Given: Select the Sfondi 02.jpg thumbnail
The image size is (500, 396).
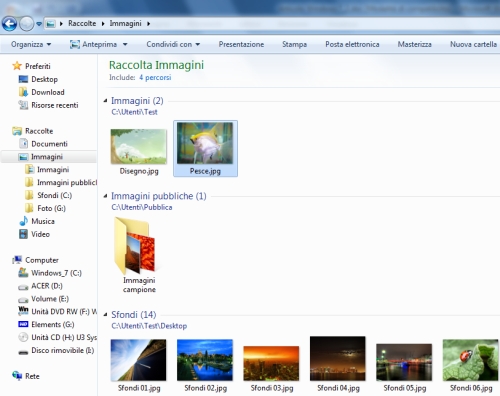Looking at the screenshot, I should tap(205, 366).
